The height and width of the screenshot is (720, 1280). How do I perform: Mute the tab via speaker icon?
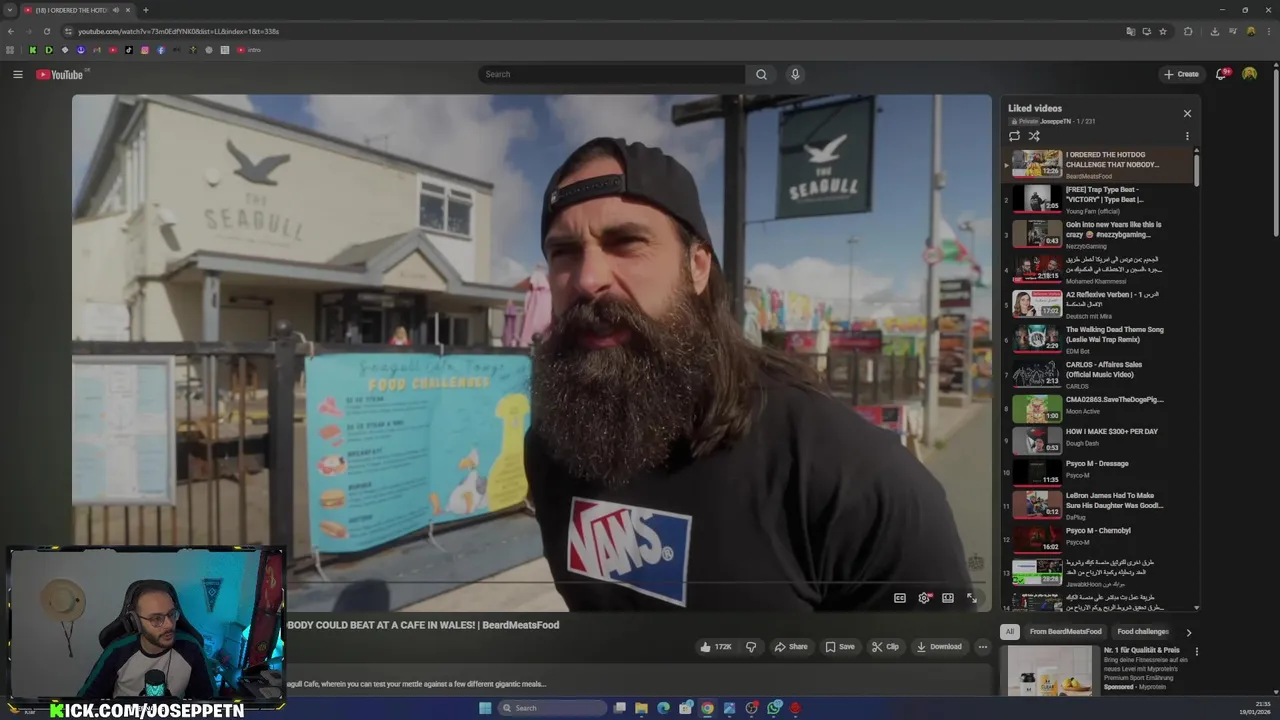(x=116, y=10)
